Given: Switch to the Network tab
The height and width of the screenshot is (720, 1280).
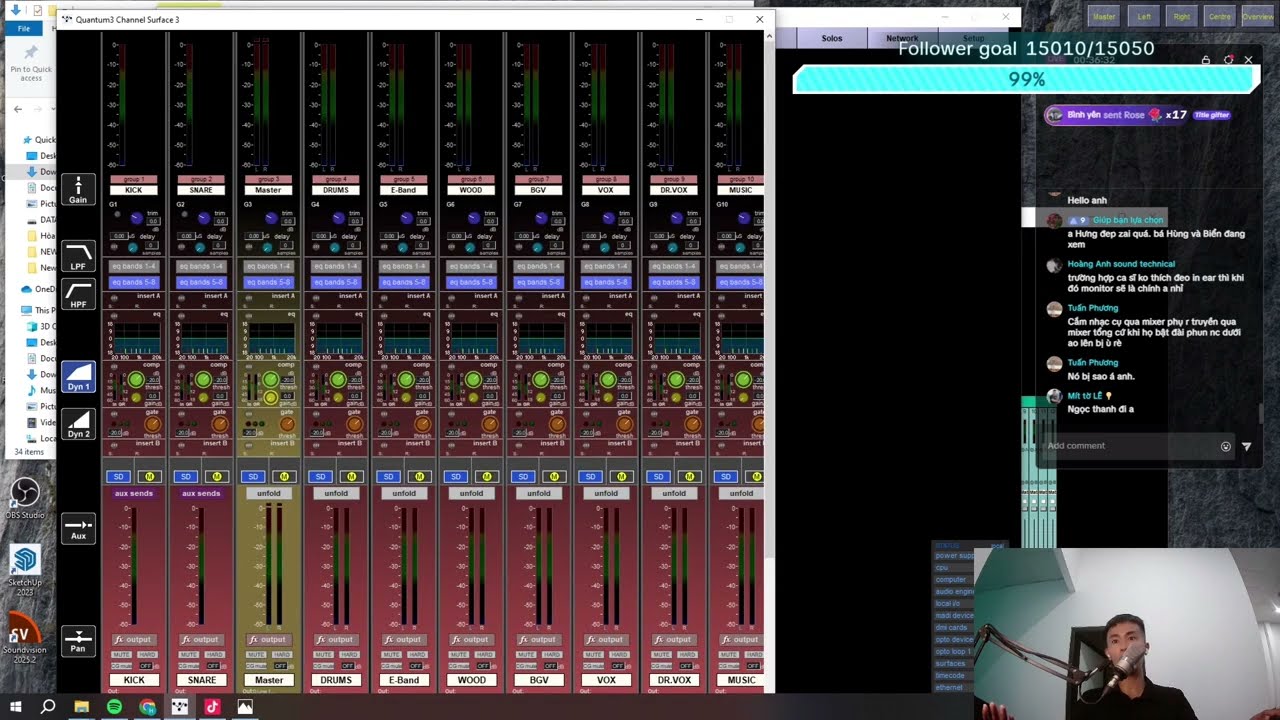Looking at the screenshot, I should click(x=902, y=38).
